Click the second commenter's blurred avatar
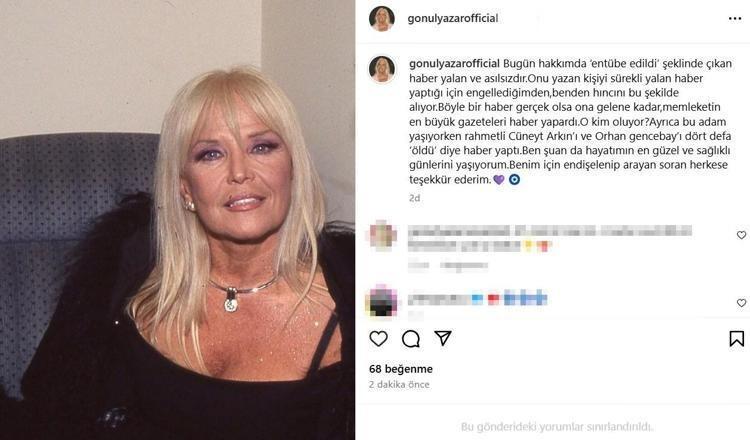The image size is (750, 440). (382, 302)
